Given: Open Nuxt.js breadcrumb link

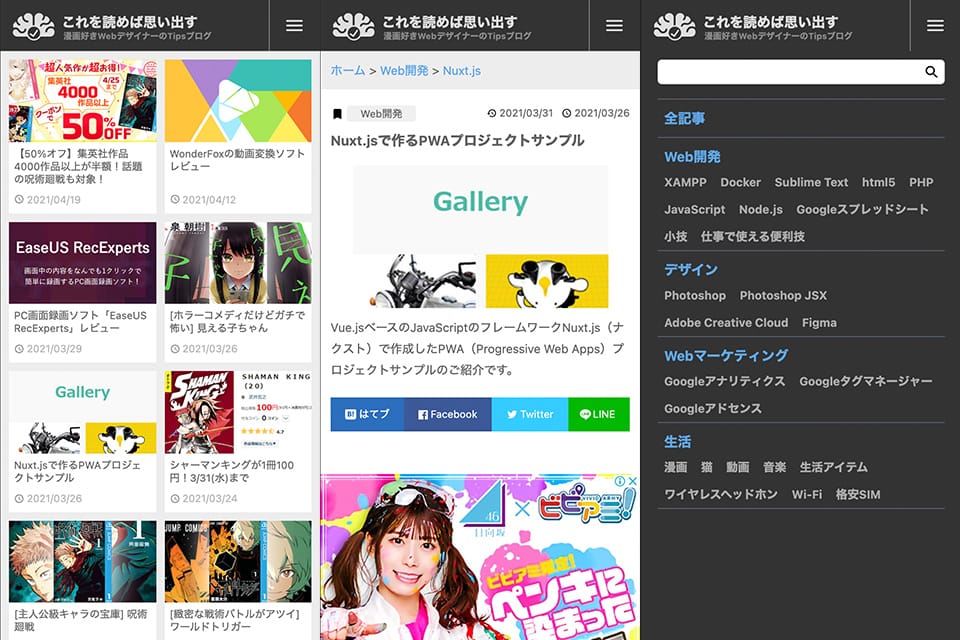Looking at the screenshot, I should click(462, 70).
